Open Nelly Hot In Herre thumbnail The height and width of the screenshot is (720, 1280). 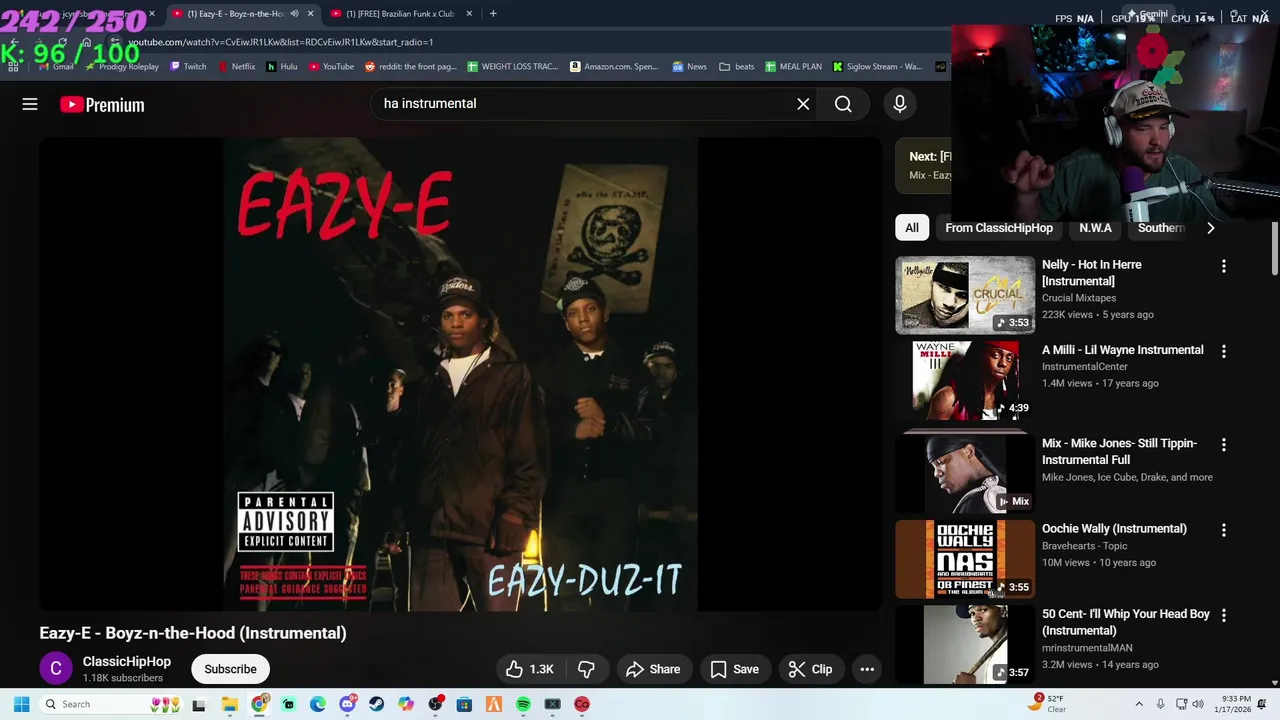pos(965,295)
